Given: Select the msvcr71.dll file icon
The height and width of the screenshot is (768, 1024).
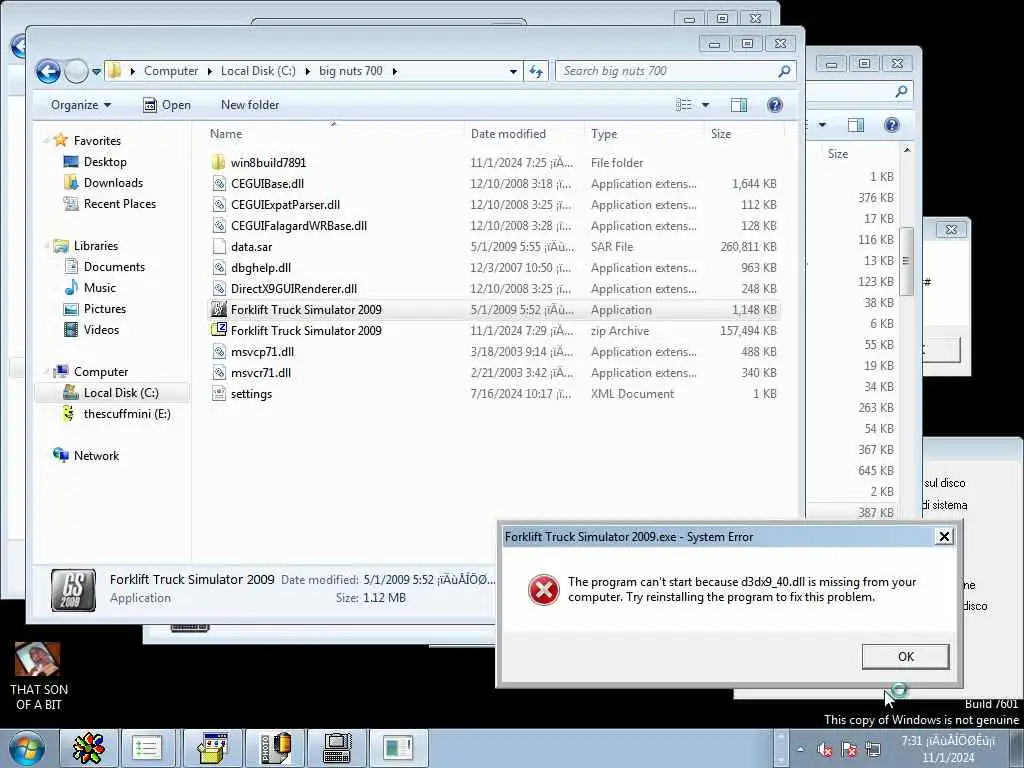Looking at the screenshot, I should click(219, 373).
